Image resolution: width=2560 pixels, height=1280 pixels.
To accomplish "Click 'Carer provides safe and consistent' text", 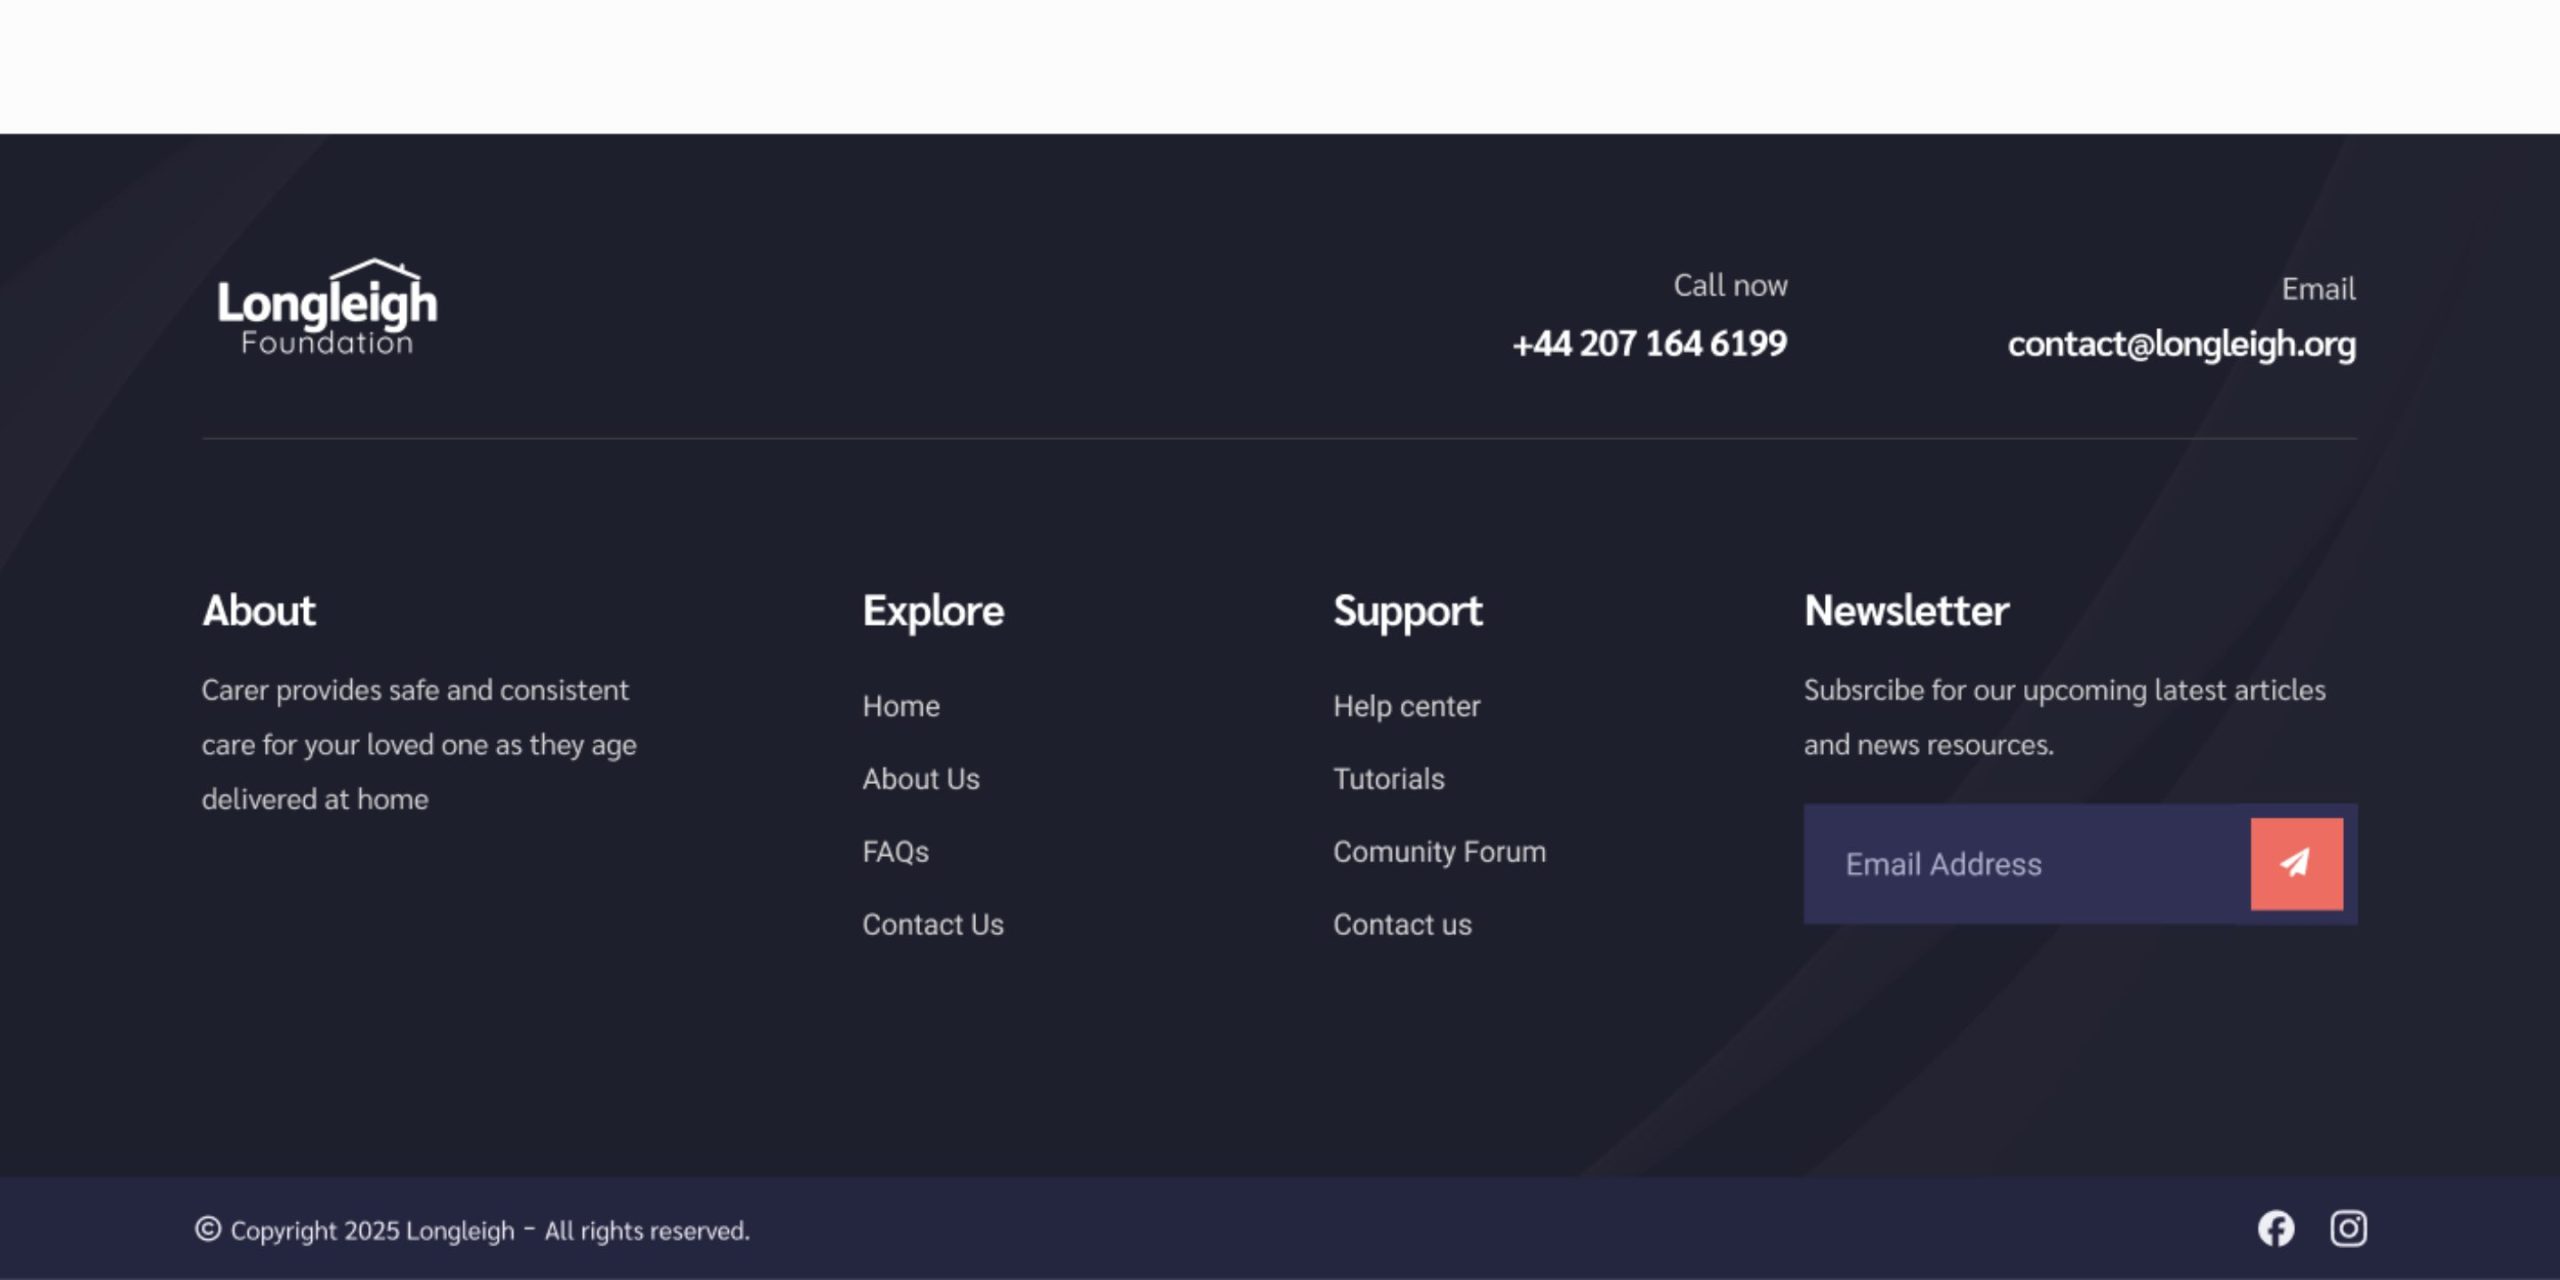I will (x=415, y=690).
